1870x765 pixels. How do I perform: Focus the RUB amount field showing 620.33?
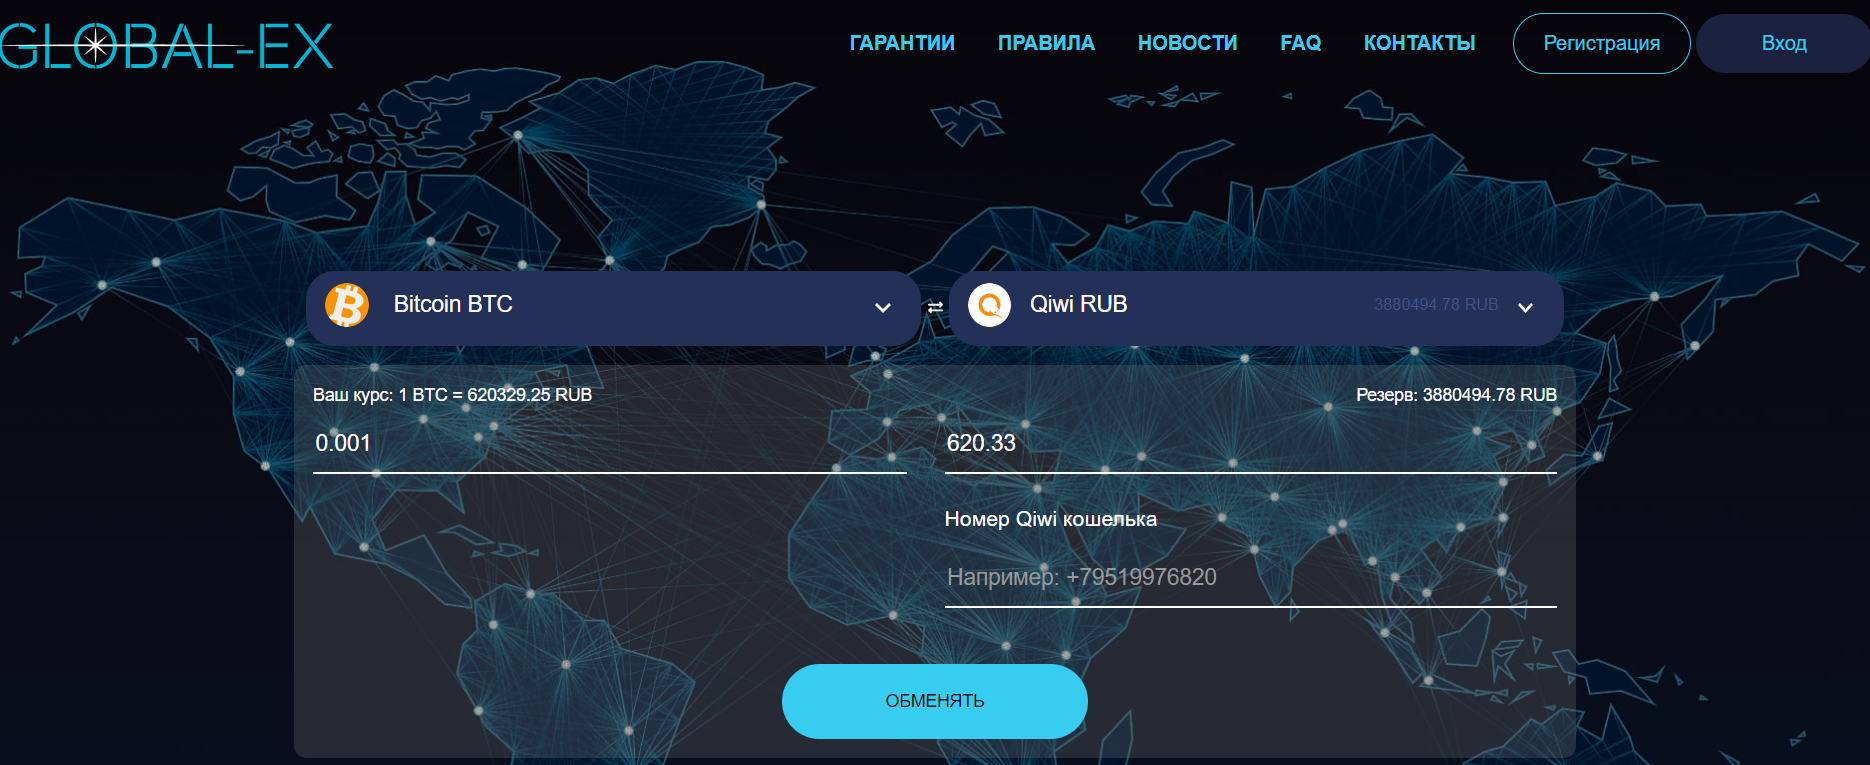[1251, 444]
